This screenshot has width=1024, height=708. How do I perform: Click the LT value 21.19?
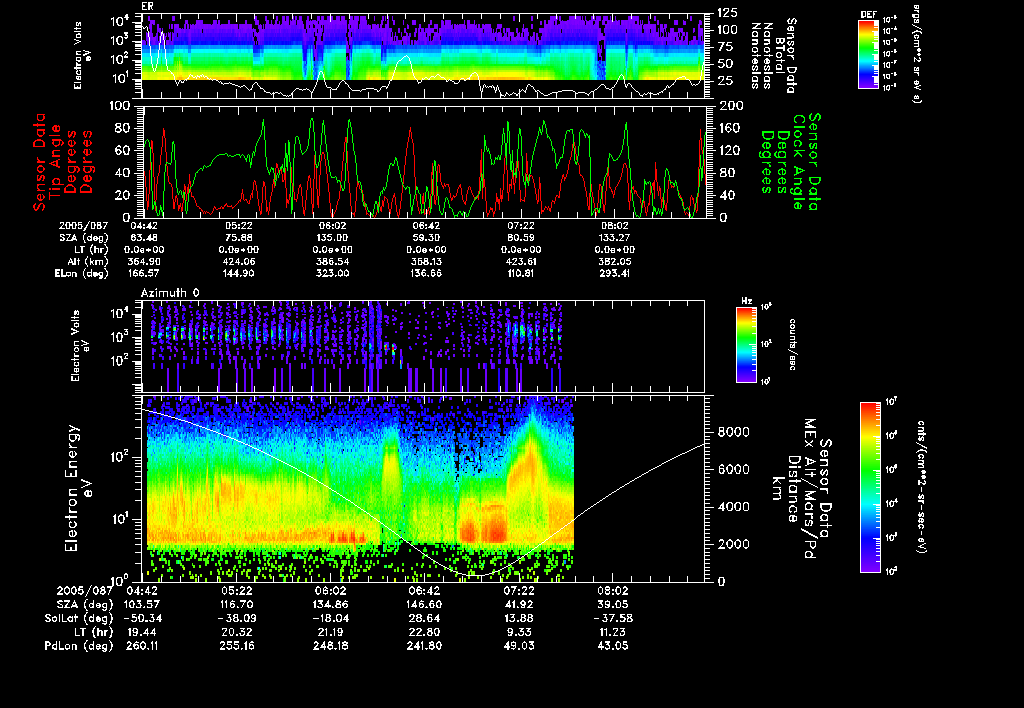[x=332, y=632]
